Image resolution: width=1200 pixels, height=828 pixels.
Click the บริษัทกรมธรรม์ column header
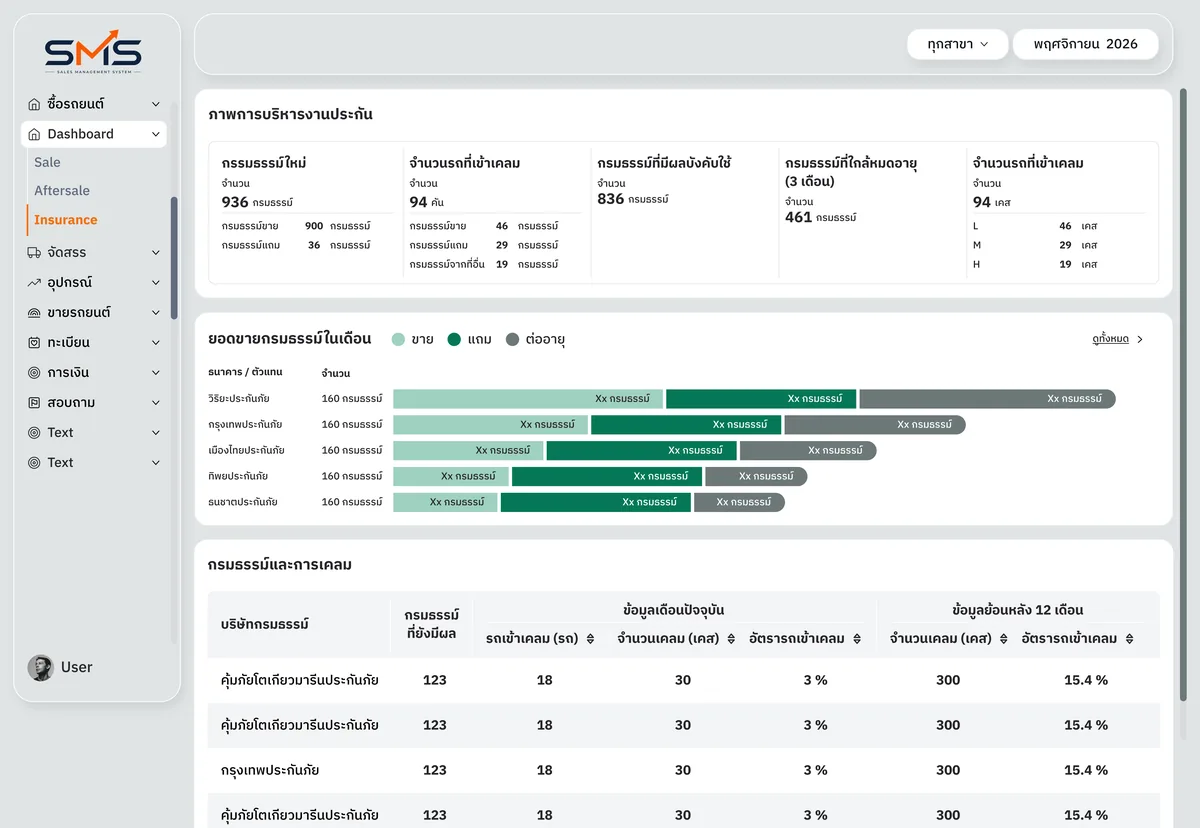[x=265, y=624]
